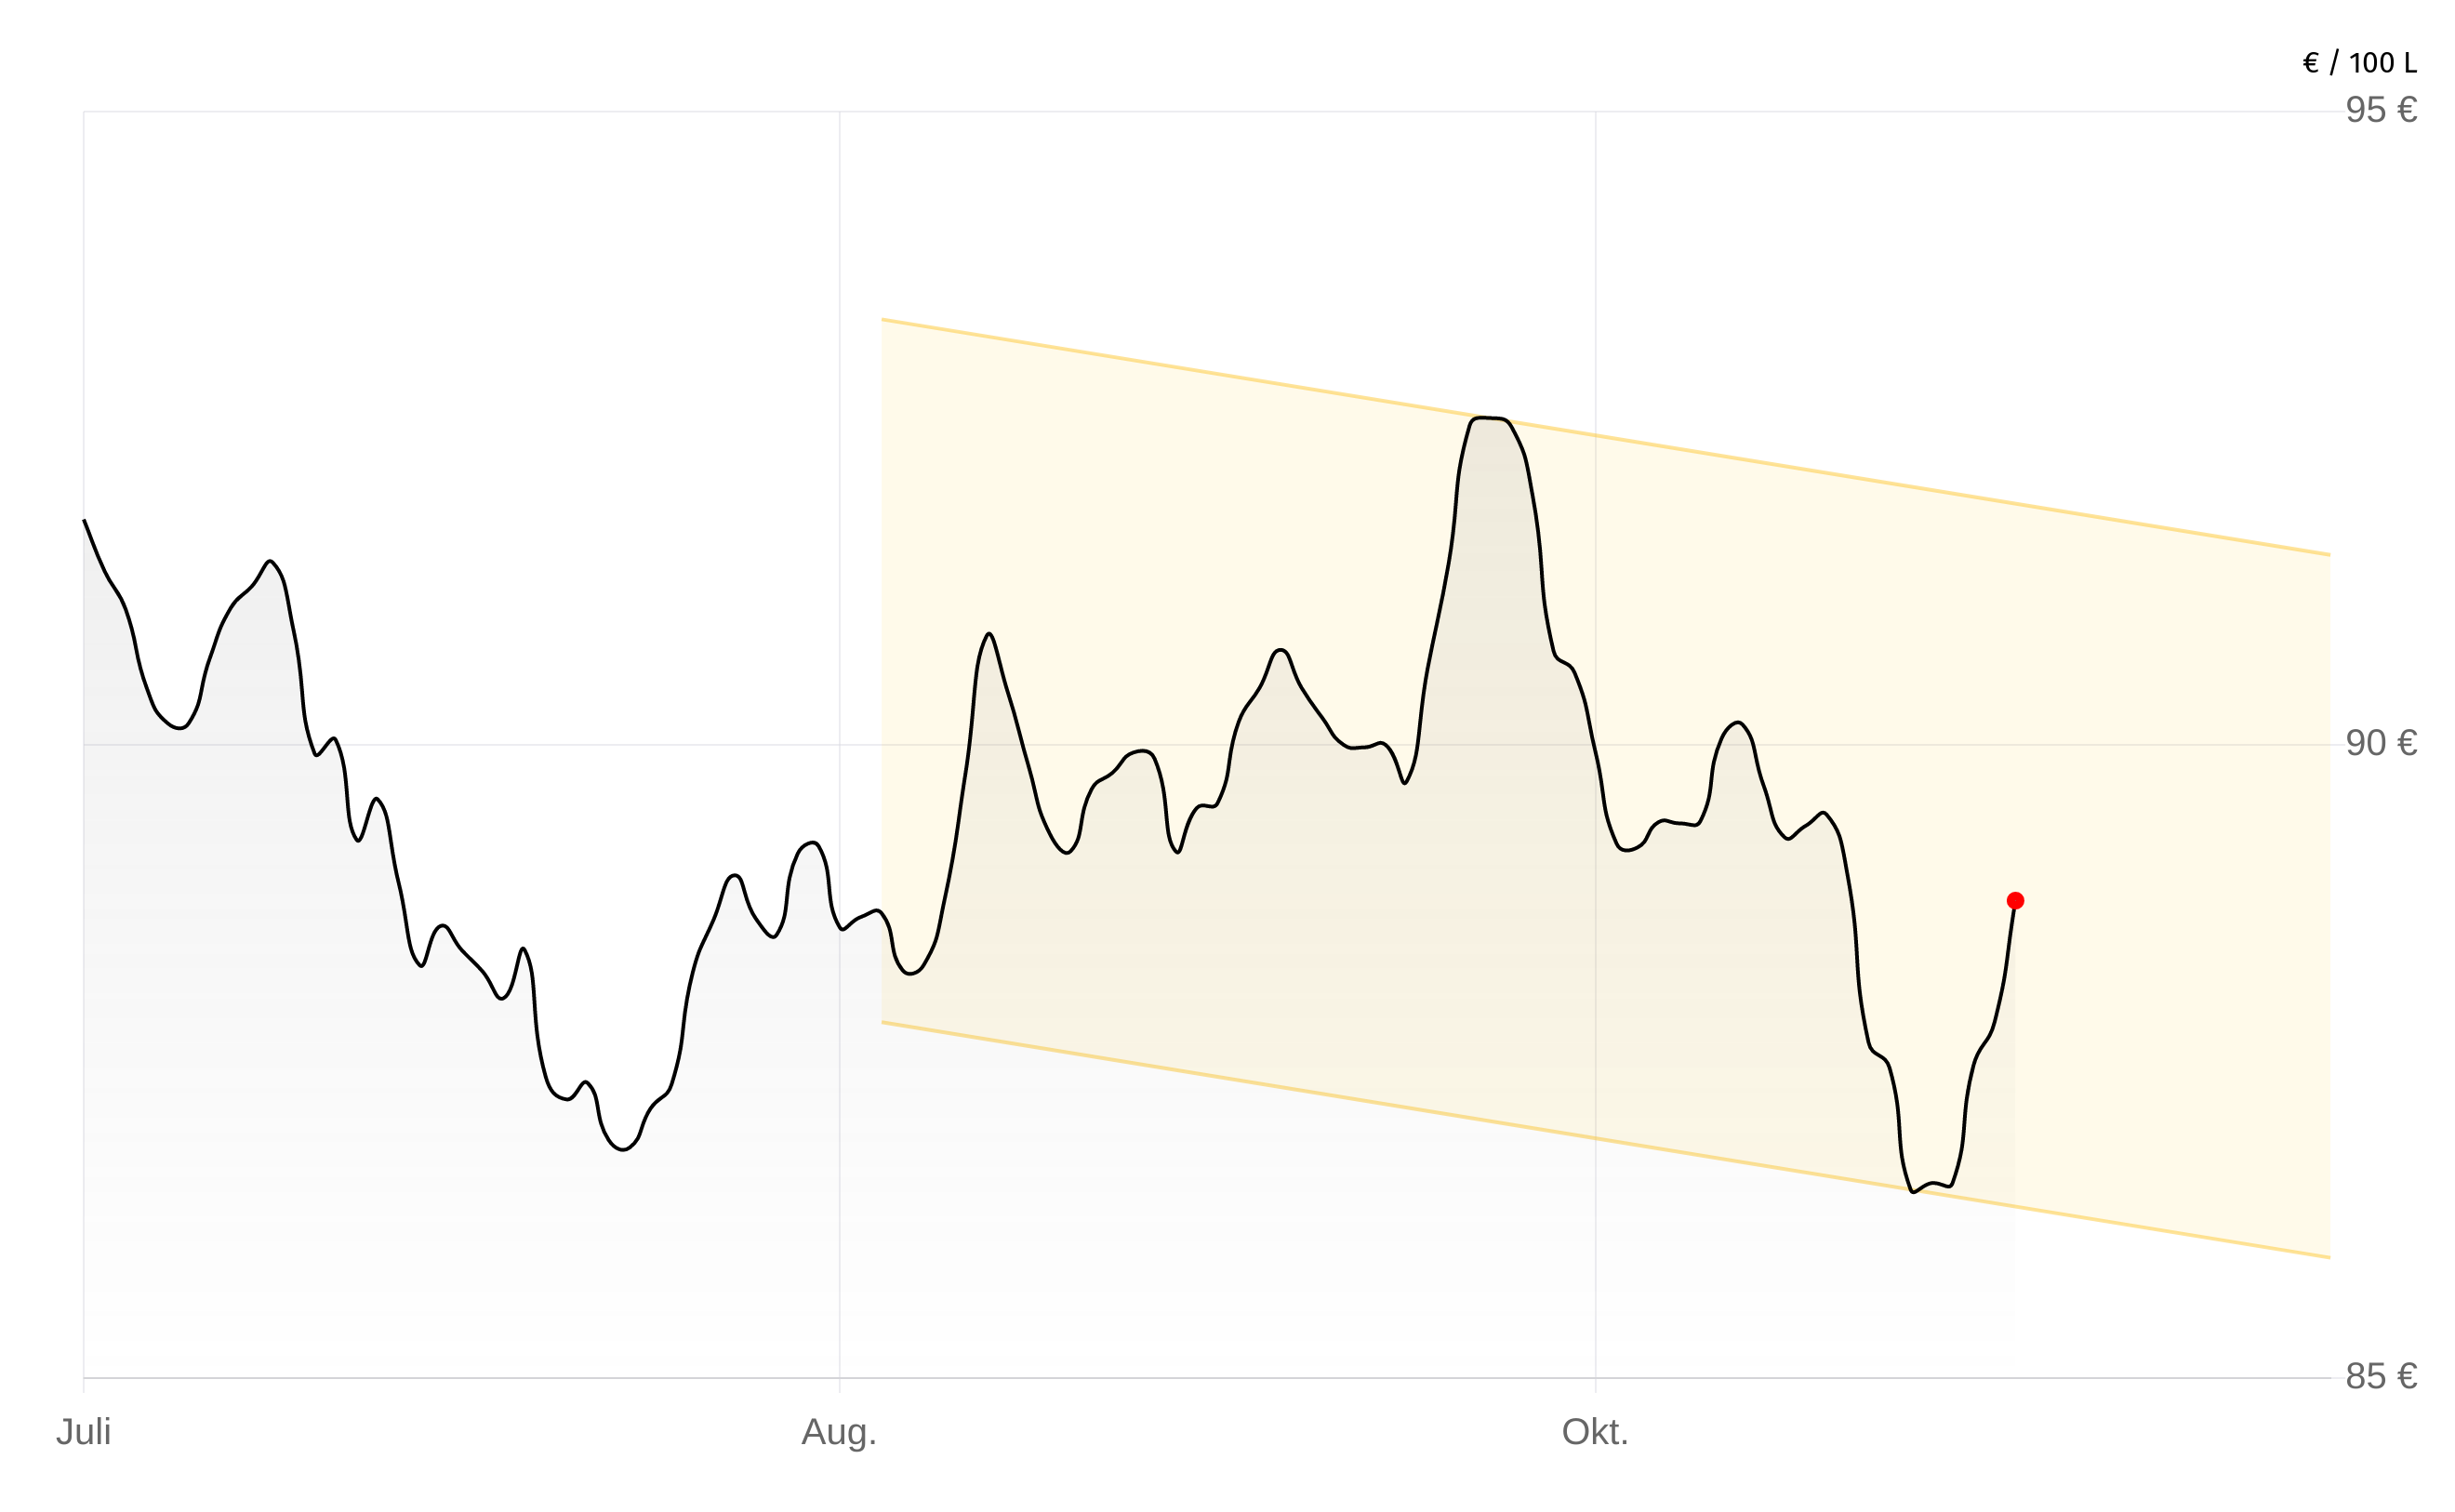
Task: Click the "Okt." x-axis label
Action: click(1595, 1432)
